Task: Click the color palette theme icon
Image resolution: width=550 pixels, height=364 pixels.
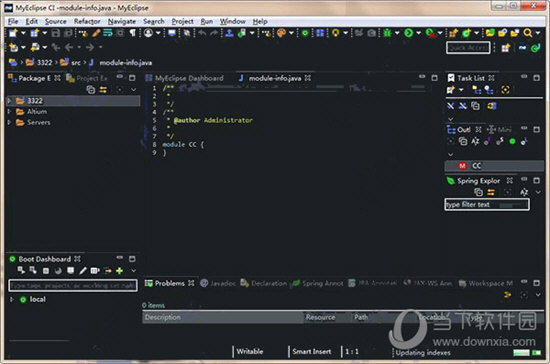Action: pos(281,33)
